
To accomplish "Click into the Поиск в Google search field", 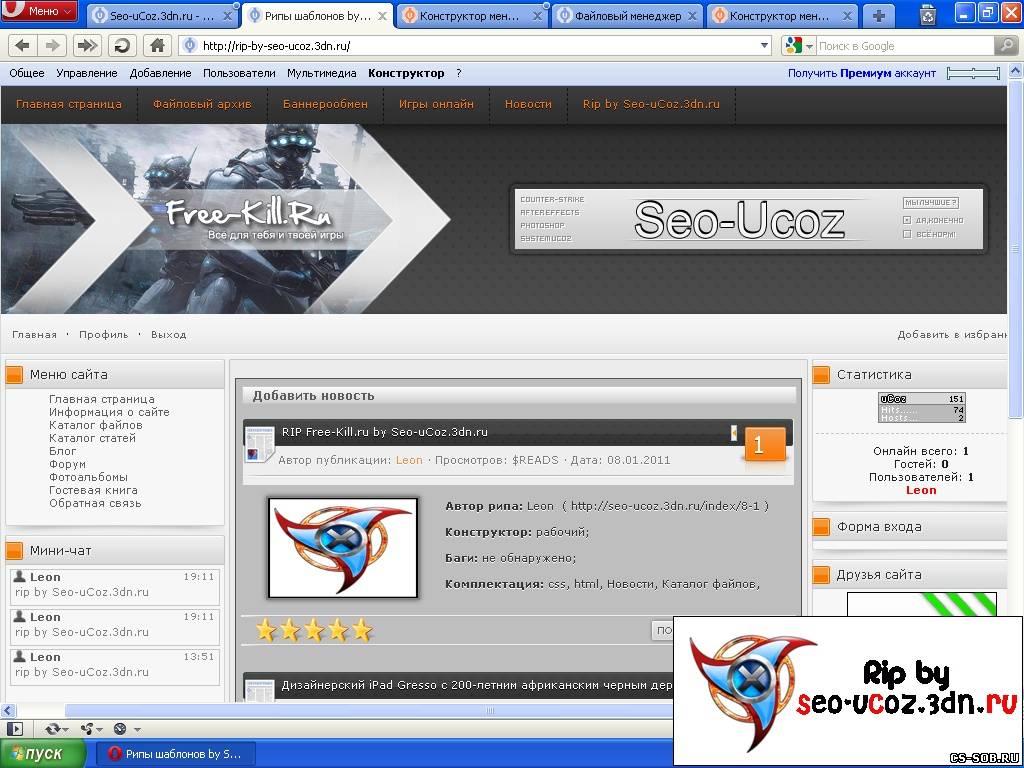I will pyautogui.click(x=904, y=46).
